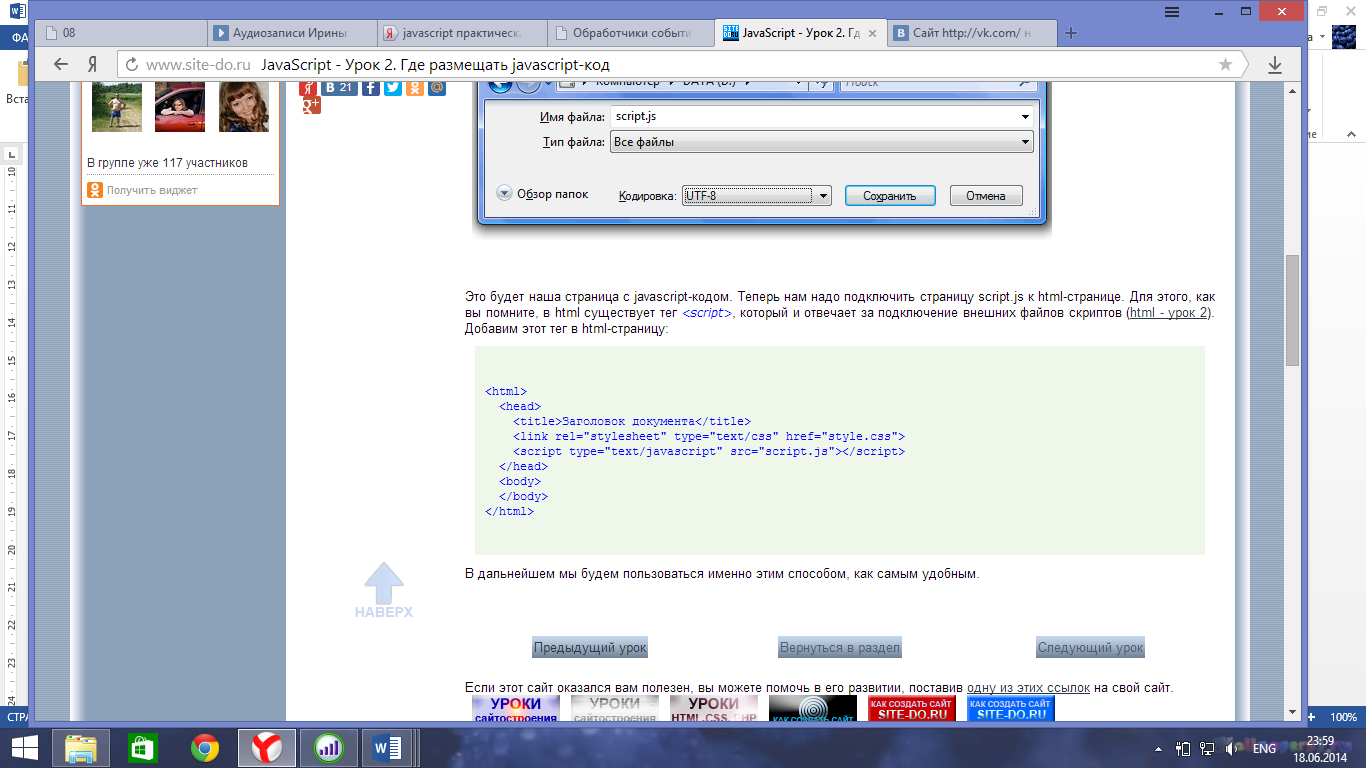Close the active JavaScript Урок 2 tab
This screenshot has height=768, width=1366.
coord(873,33)
